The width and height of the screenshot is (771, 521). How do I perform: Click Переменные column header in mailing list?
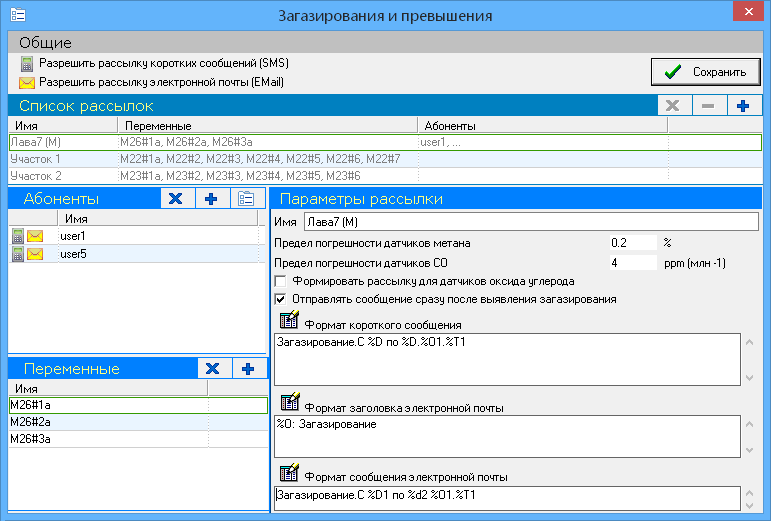(268, 126)
